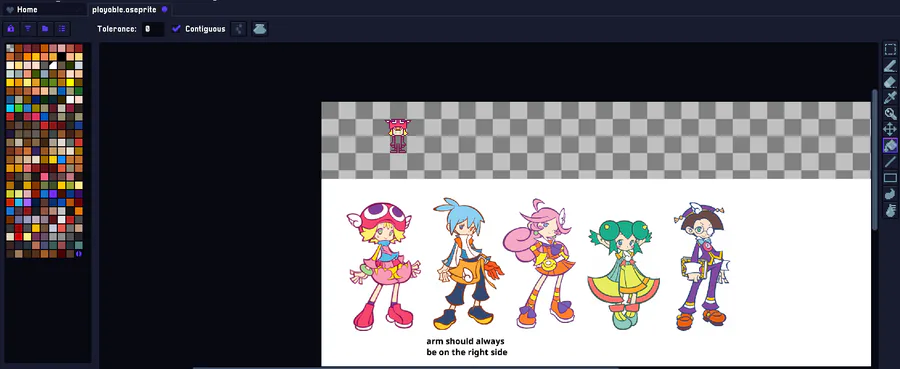This screenshot has width=900, height=369.
Task: Select the Paint Bucket tool
Action: point(890,146)
